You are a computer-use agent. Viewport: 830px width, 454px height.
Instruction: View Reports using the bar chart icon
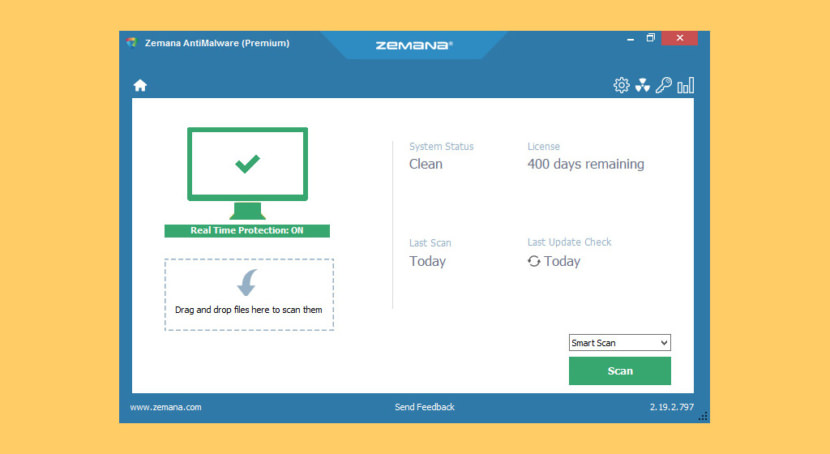(685, 86)
